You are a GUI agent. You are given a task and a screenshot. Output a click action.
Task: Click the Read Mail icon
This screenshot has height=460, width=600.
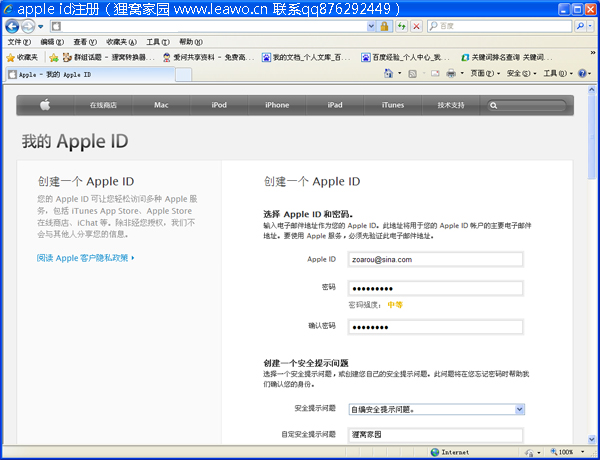coord(435,73)
